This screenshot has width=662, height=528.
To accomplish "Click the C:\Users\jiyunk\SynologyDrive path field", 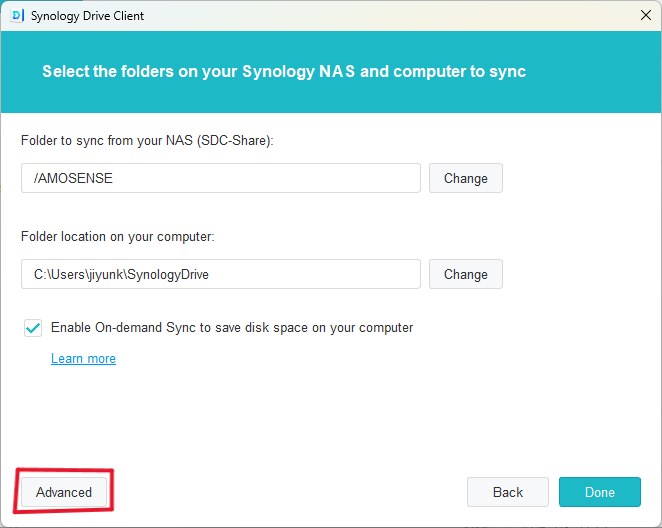I will (x=220, y=274).
